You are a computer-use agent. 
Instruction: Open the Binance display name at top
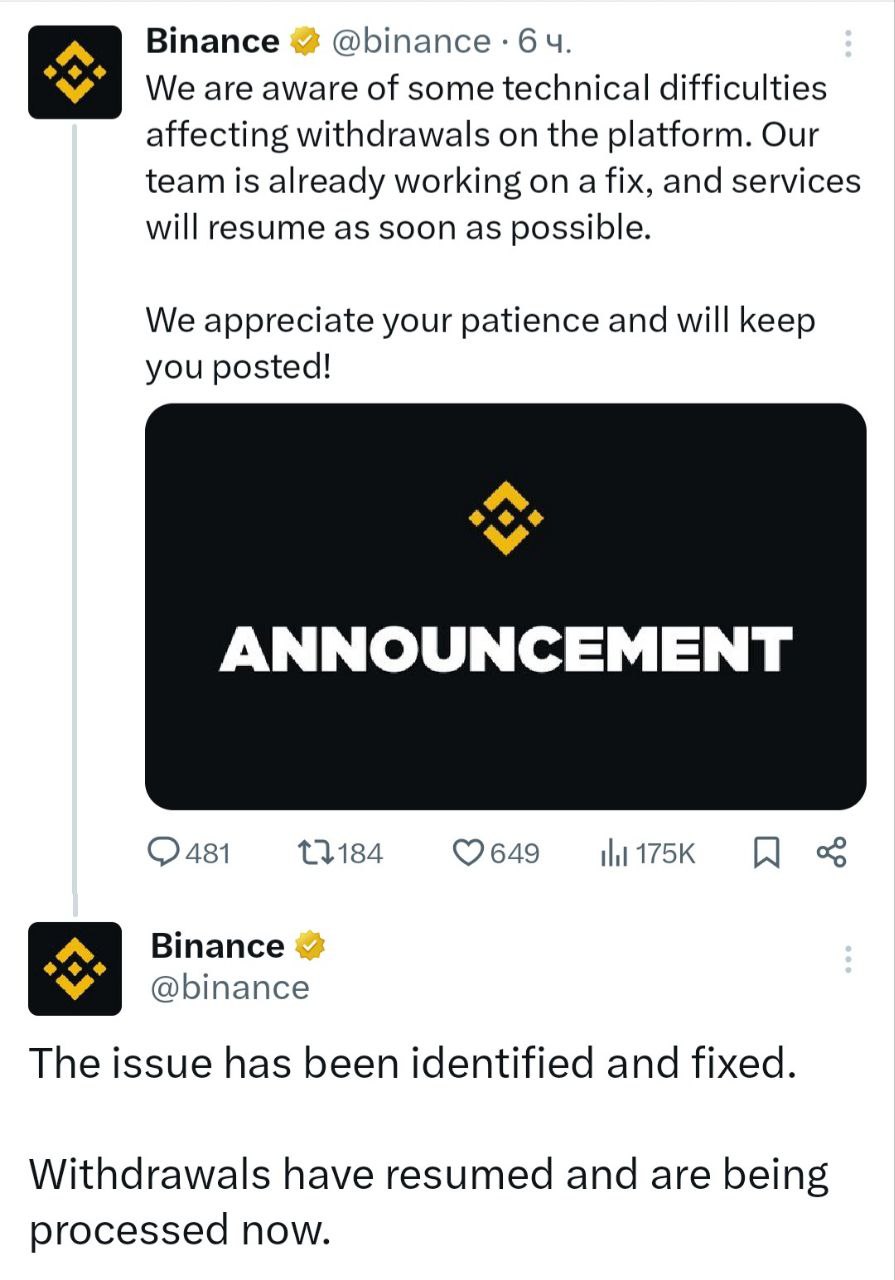212,42
